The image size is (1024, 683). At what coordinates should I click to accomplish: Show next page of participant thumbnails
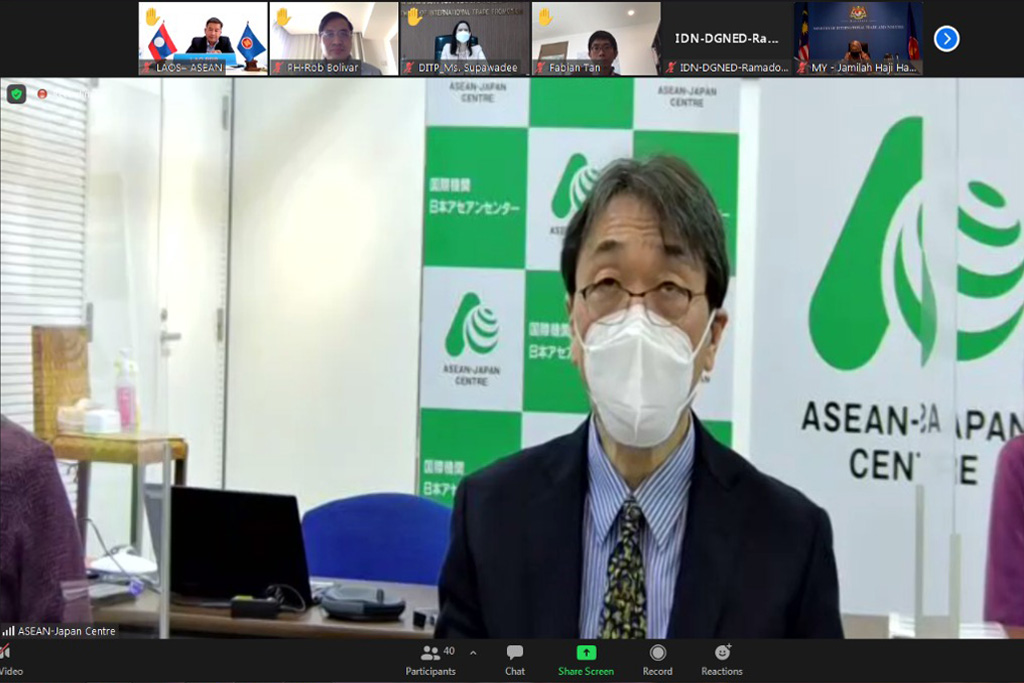tap(946, 39)
